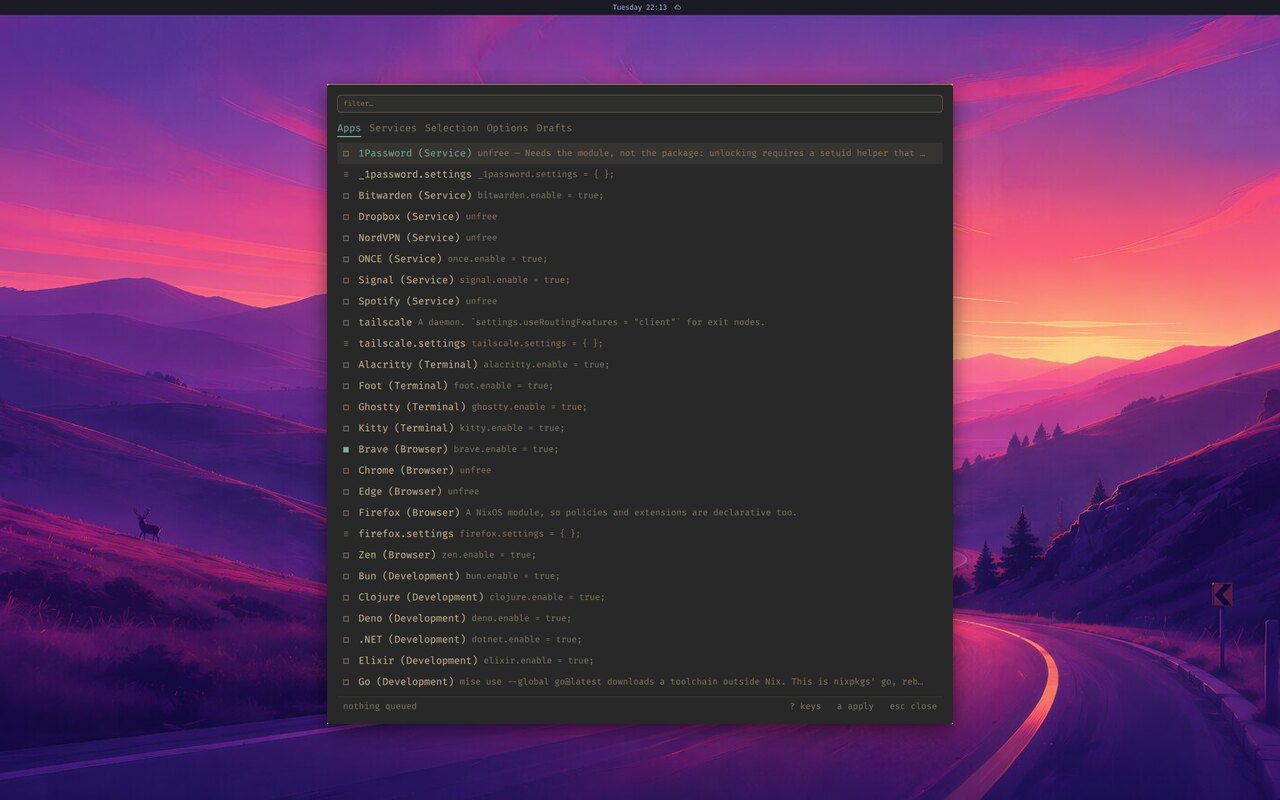
Task: Enable the Firefox (Browser) checkbox
Action: click(x=346, y=513)
